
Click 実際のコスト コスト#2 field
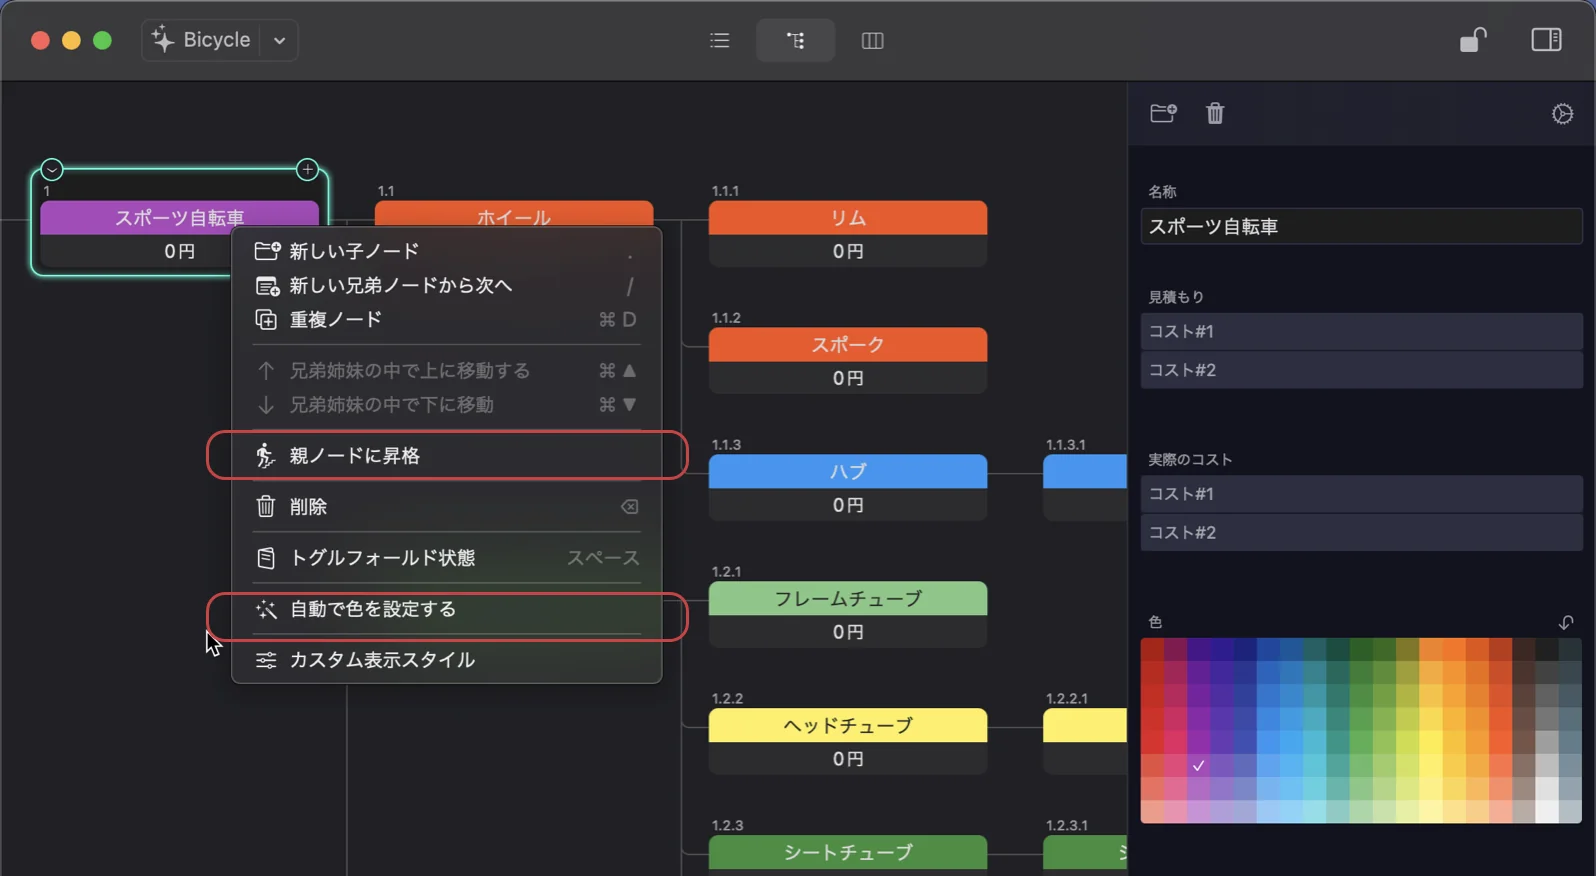coord(1361,533)
